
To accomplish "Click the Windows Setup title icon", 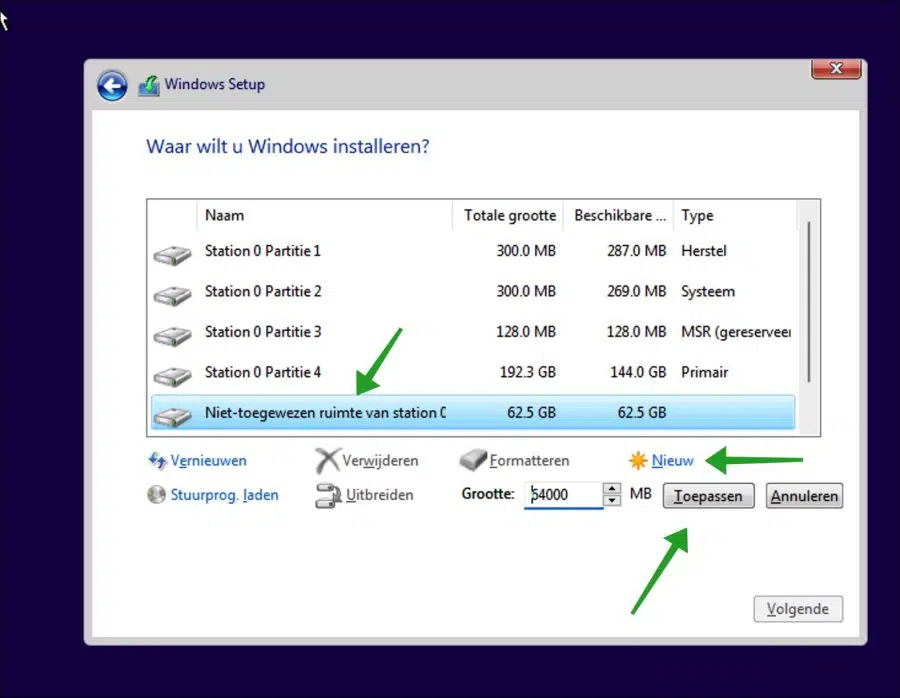I will coord(149,86).
